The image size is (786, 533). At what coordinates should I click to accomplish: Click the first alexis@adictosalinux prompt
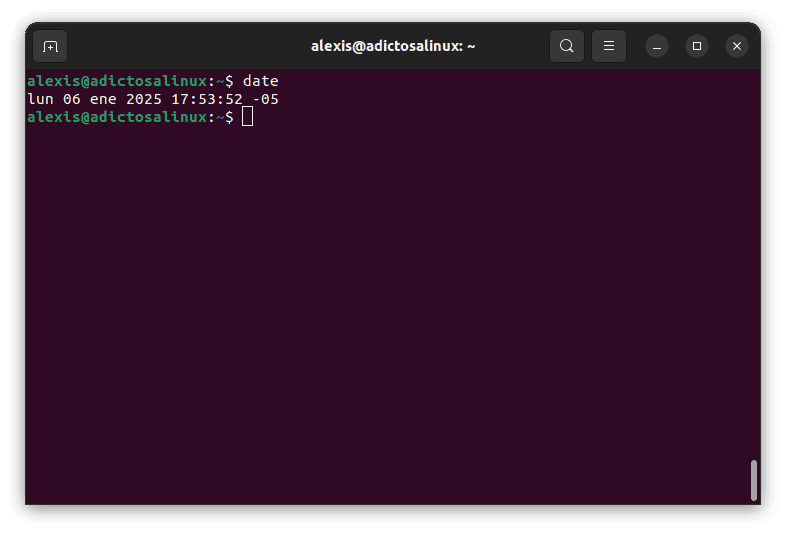click(x=118, y=80)
